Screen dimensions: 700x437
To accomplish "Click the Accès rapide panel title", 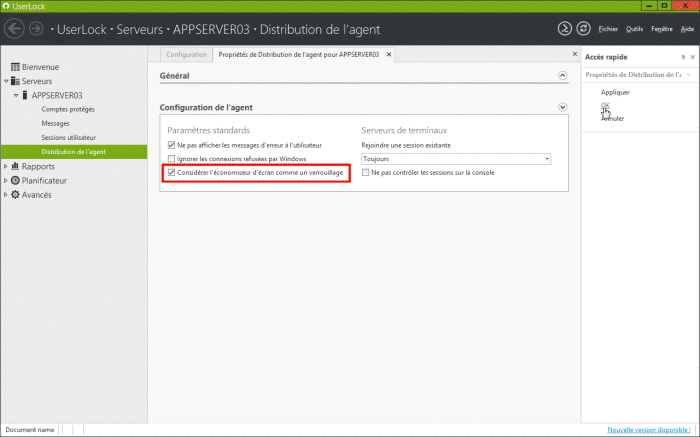I will (606, 57).
